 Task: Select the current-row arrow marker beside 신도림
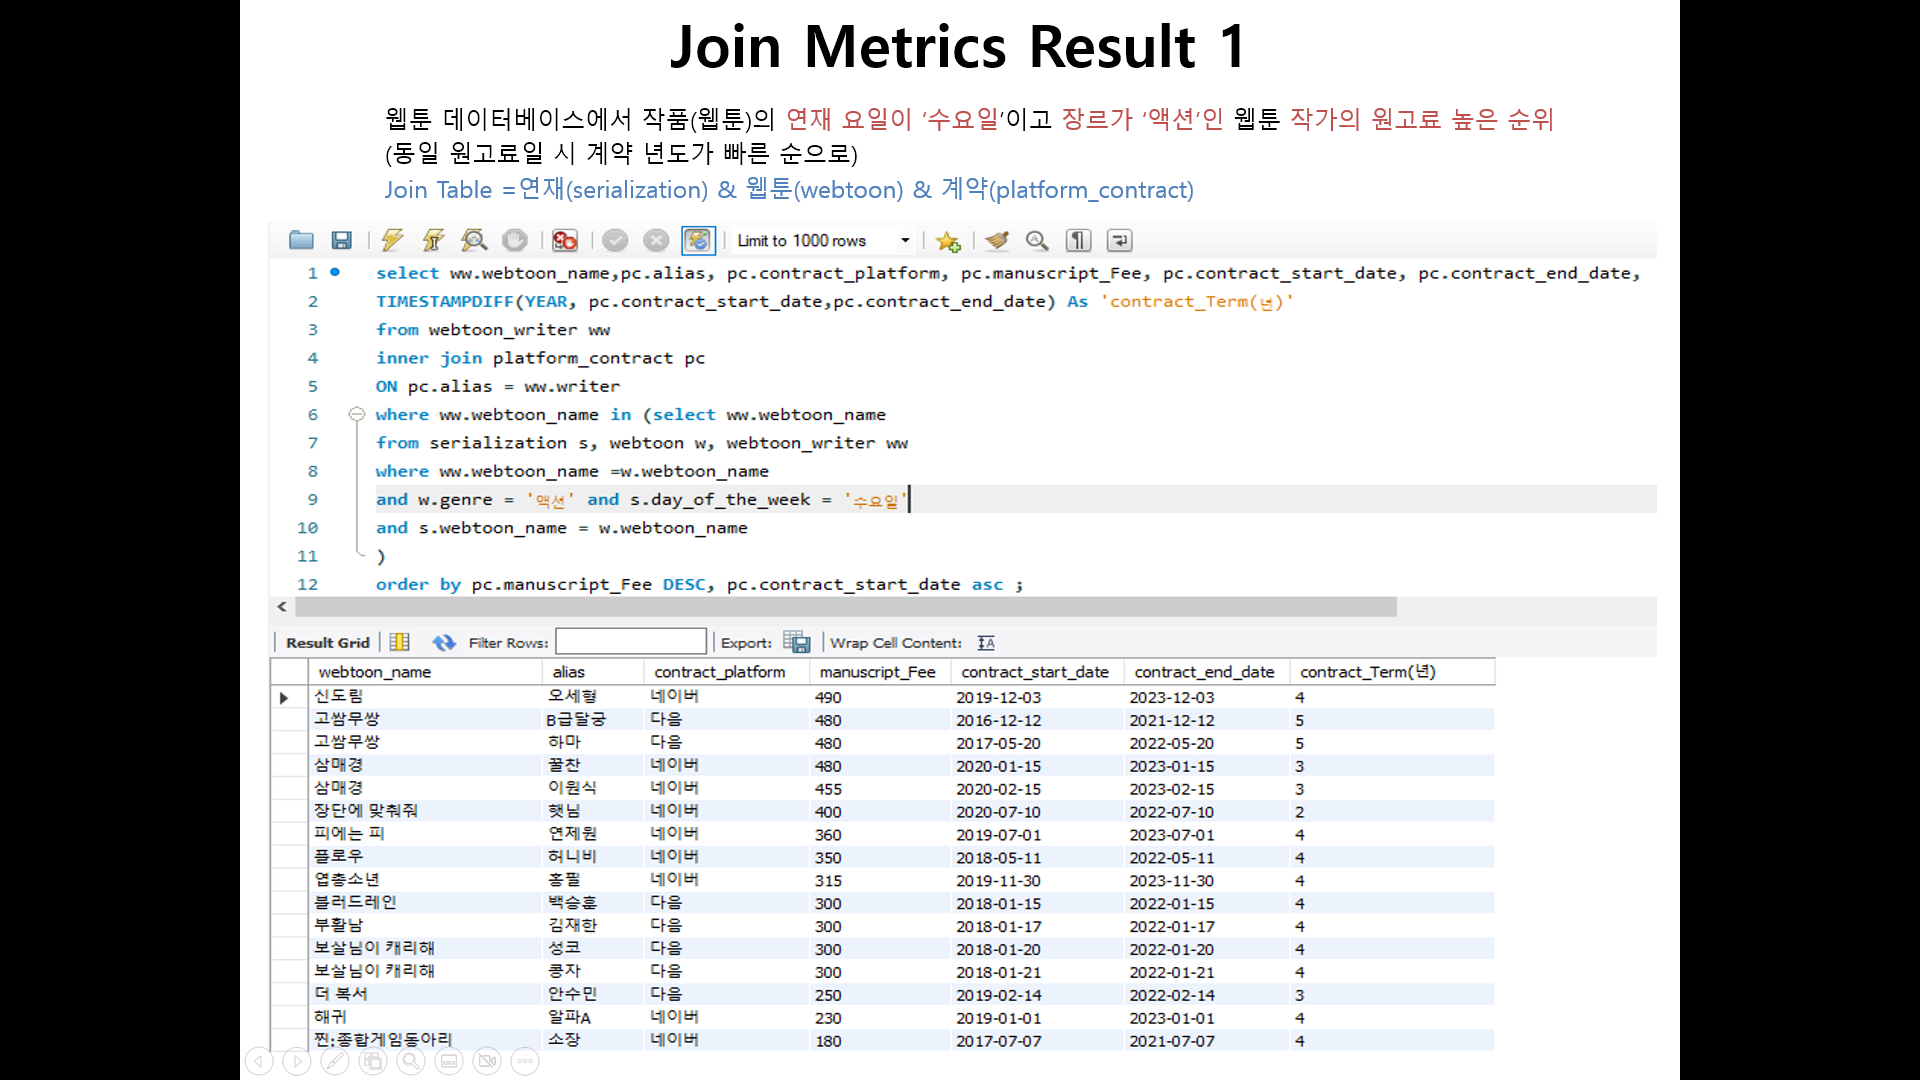tap(284, 697)
